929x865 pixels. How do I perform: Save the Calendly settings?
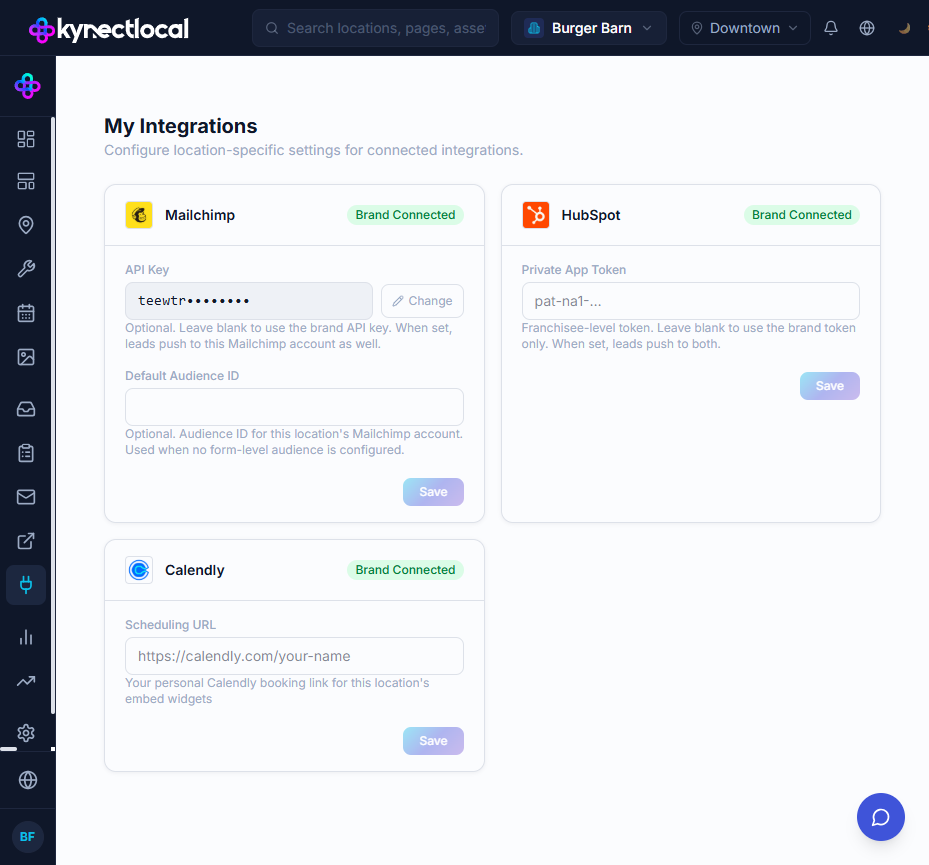433,741
